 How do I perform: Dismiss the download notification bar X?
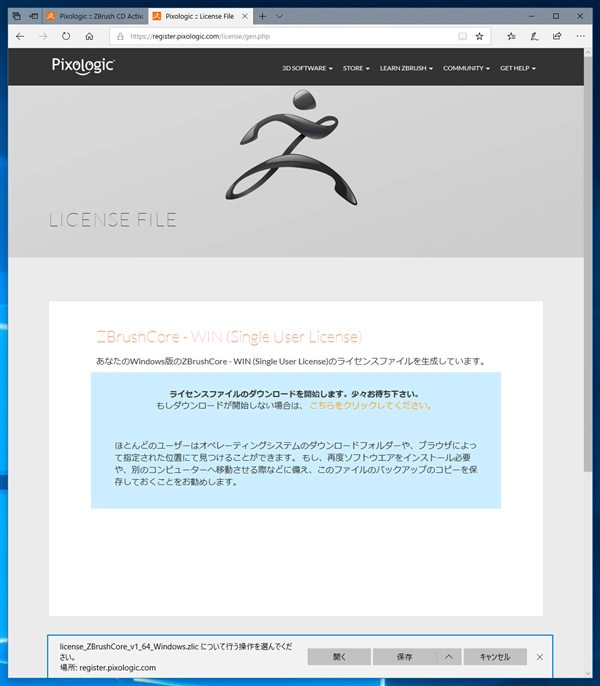[540, 657]
